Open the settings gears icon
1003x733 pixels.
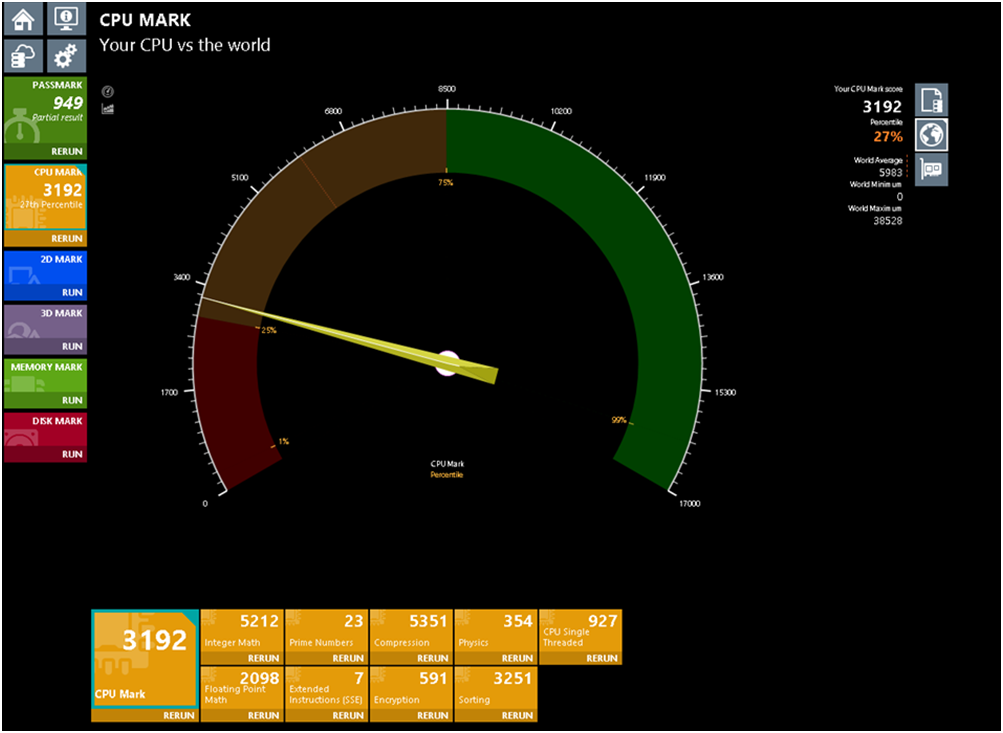click(x=67, y=56)
